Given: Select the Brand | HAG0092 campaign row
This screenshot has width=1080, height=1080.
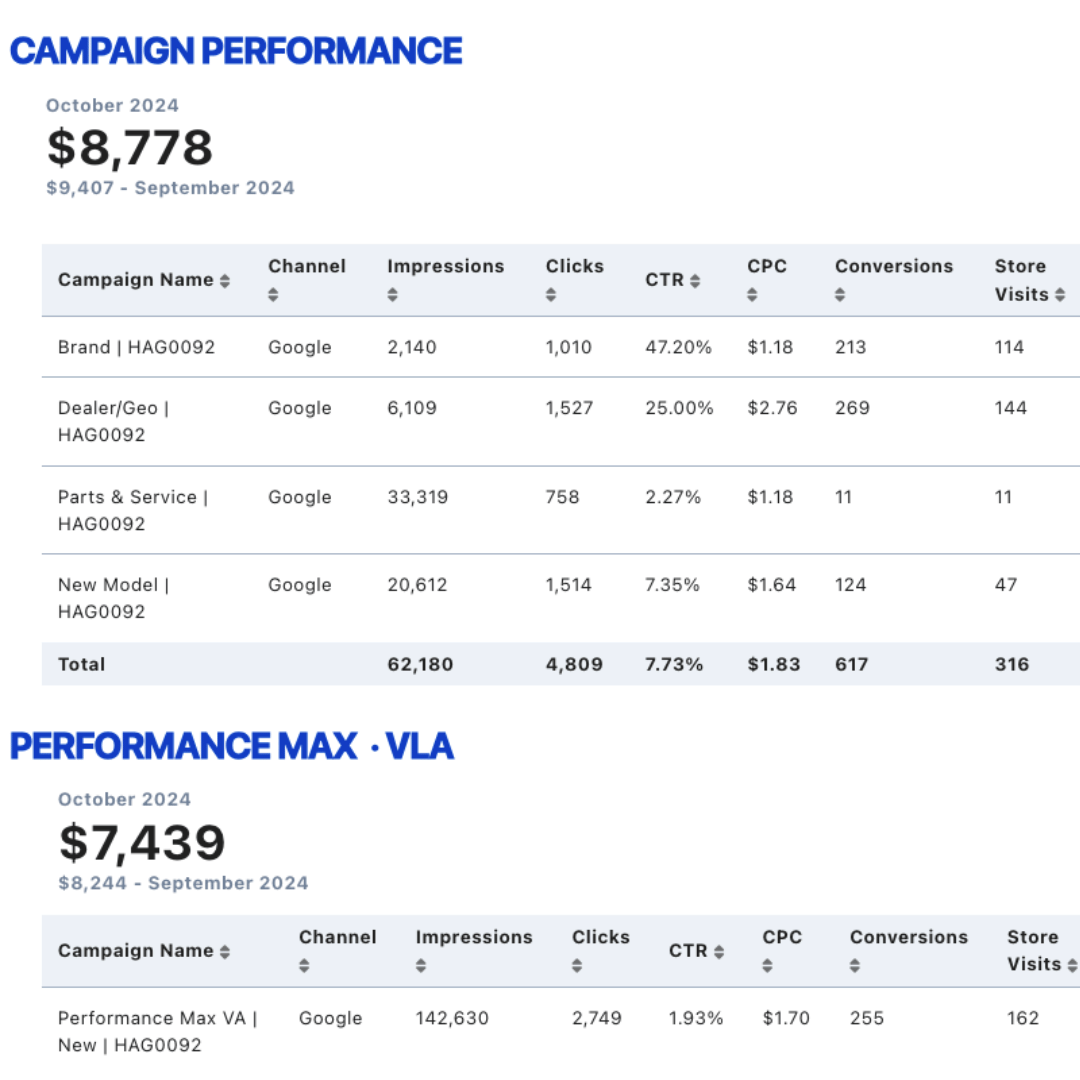Looking at the screenshot, I should 561,347.
